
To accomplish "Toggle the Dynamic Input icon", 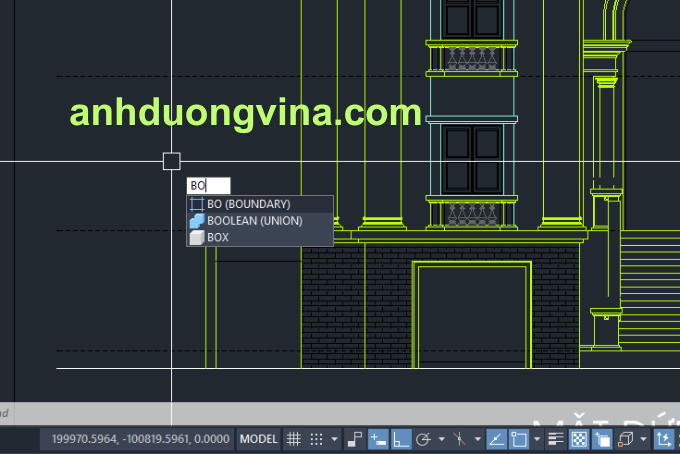I will tap(378, 439).
